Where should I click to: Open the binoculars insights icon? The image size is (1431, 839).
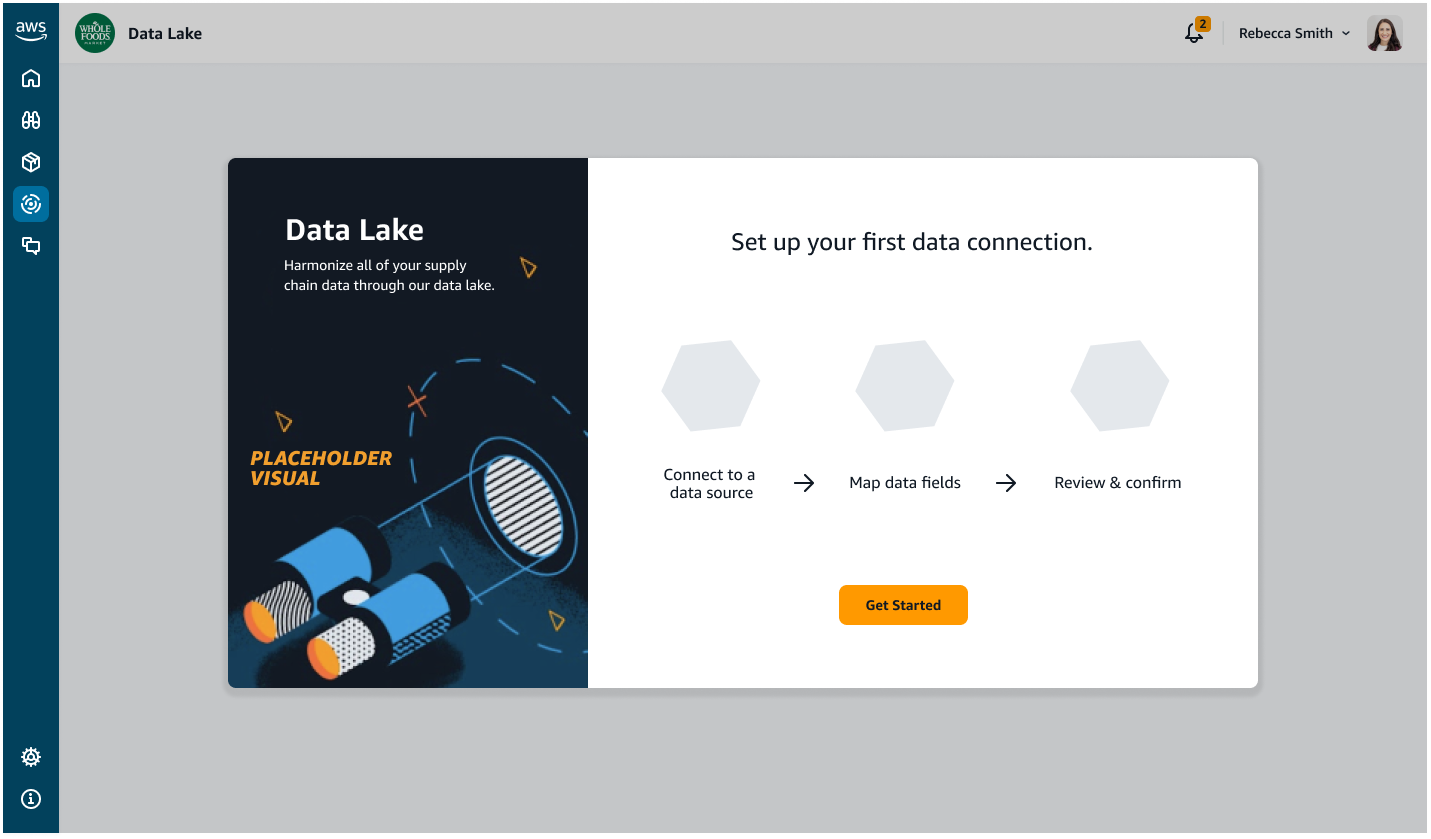(x=31, y=120)
